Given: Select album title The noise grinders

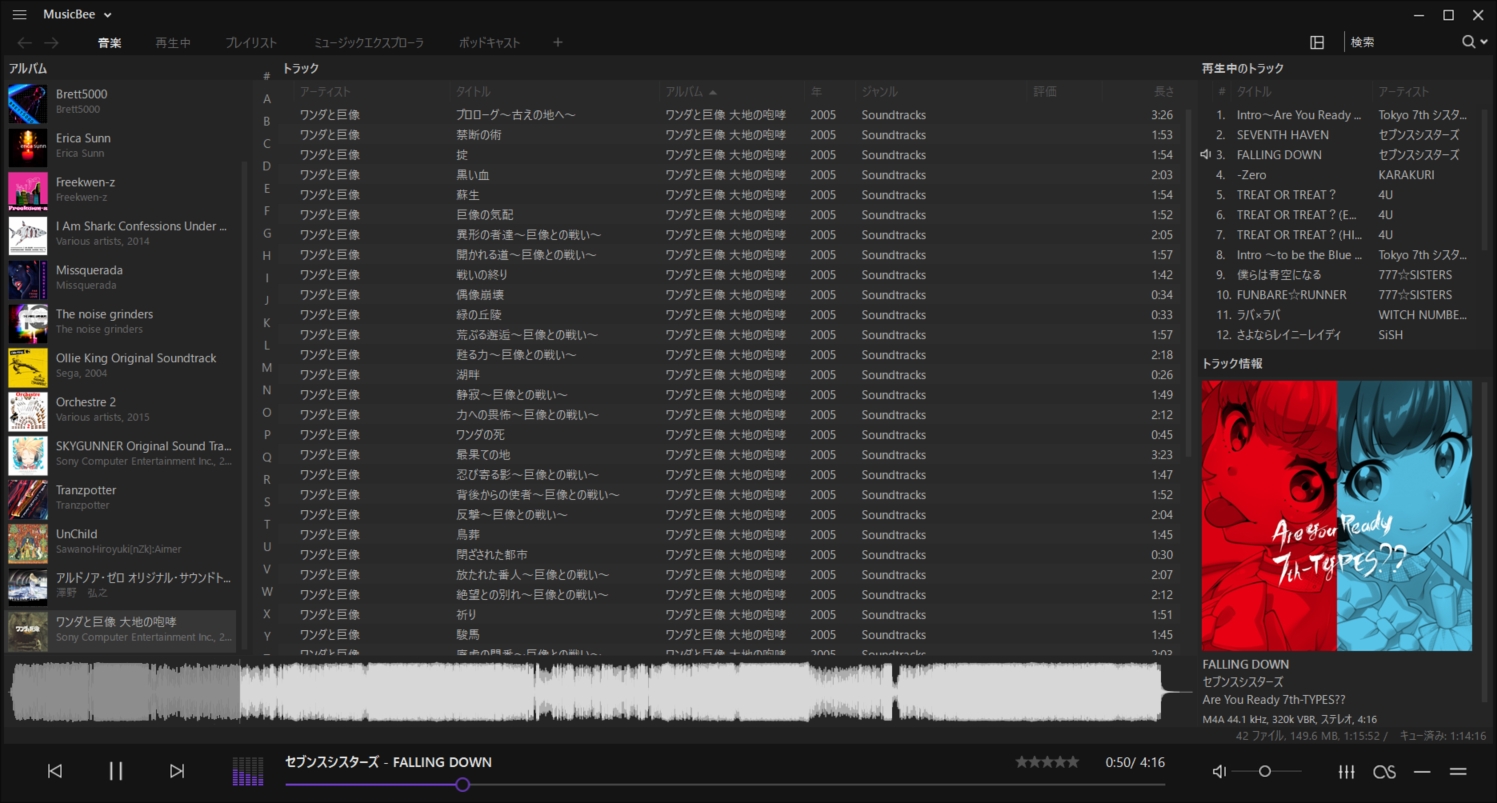Looking at the screenshot, I should 104,314.
